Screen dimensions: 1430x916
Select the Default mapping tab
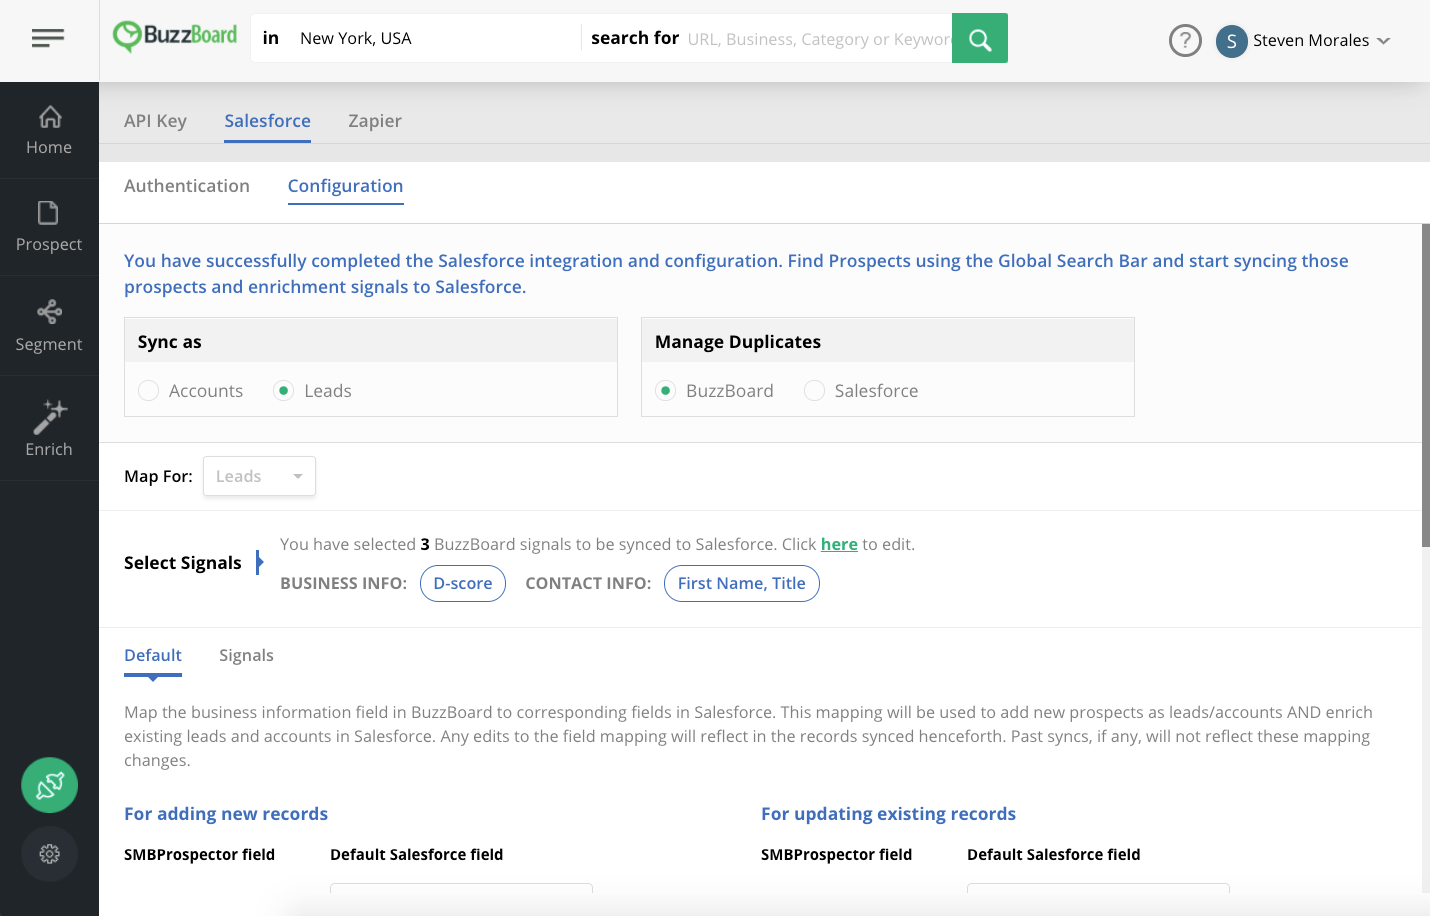click(x=153, y=655)
